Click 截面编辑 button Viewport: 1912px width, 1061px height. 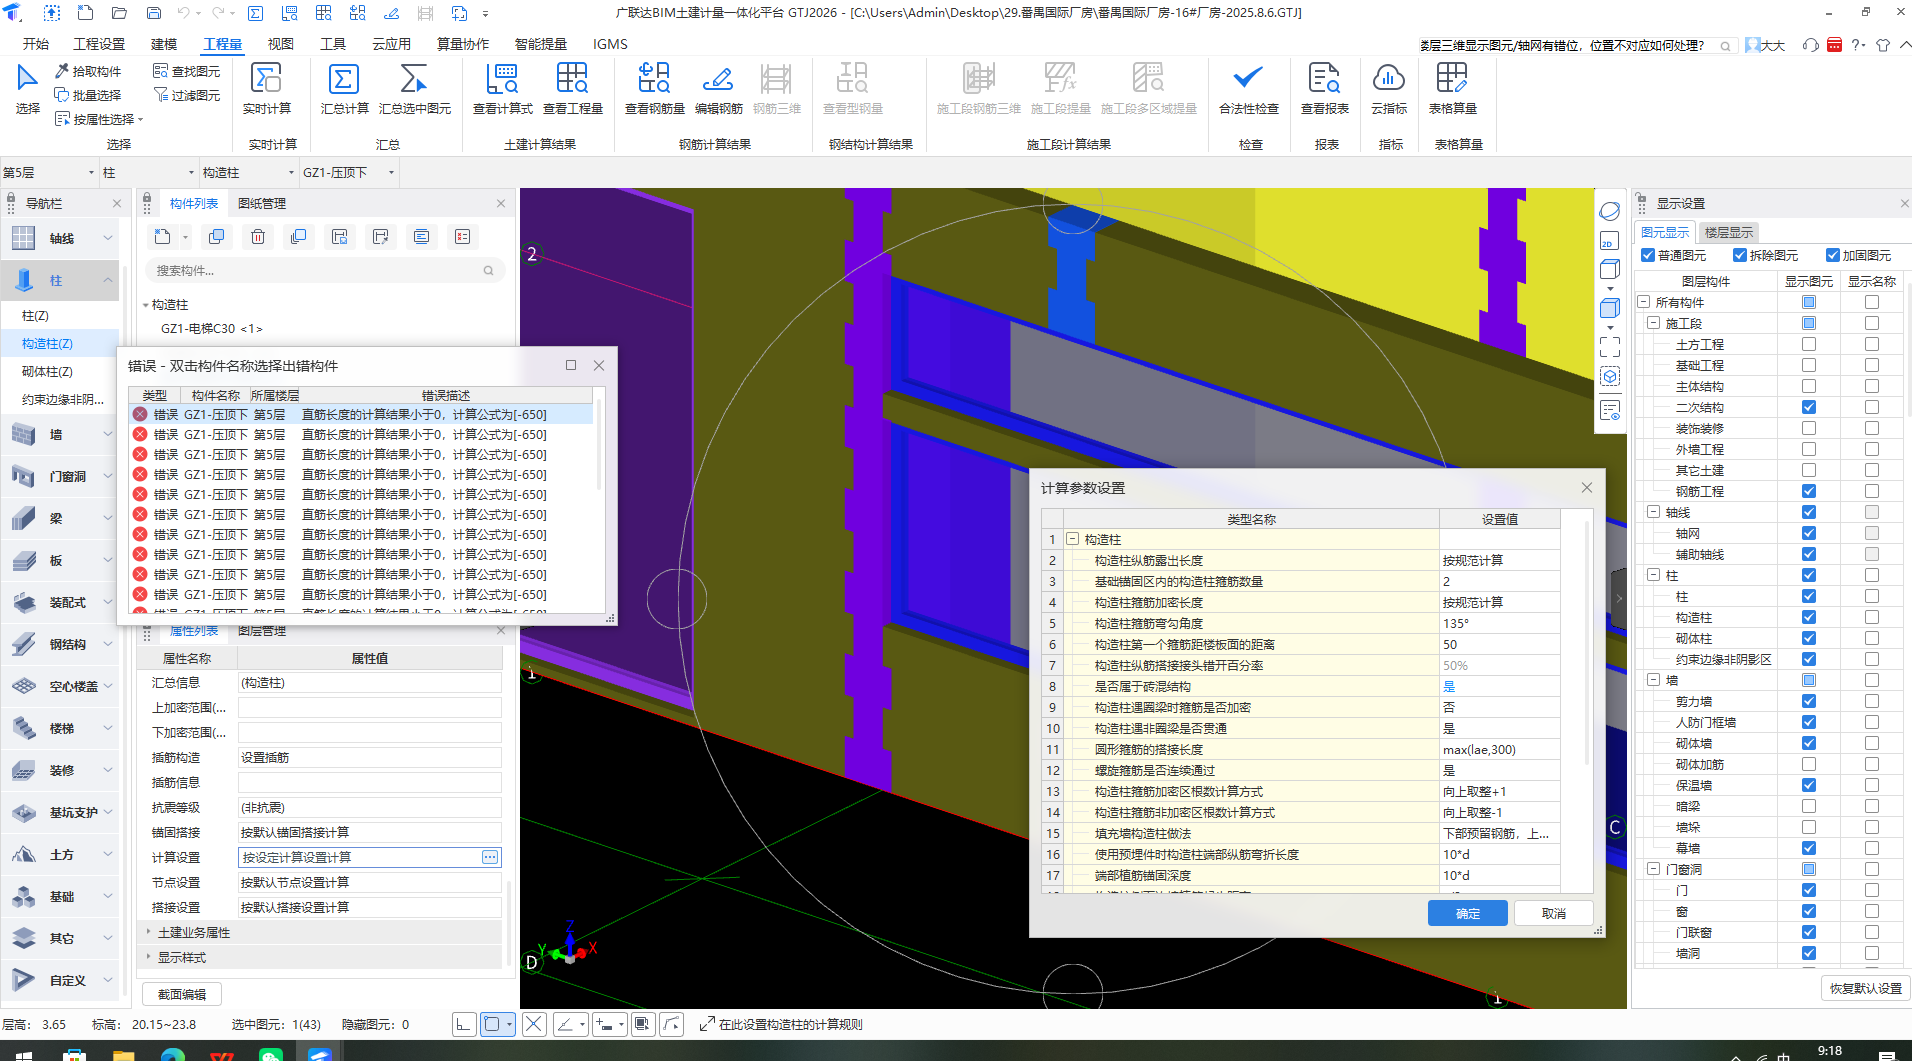tap(182, 994)
